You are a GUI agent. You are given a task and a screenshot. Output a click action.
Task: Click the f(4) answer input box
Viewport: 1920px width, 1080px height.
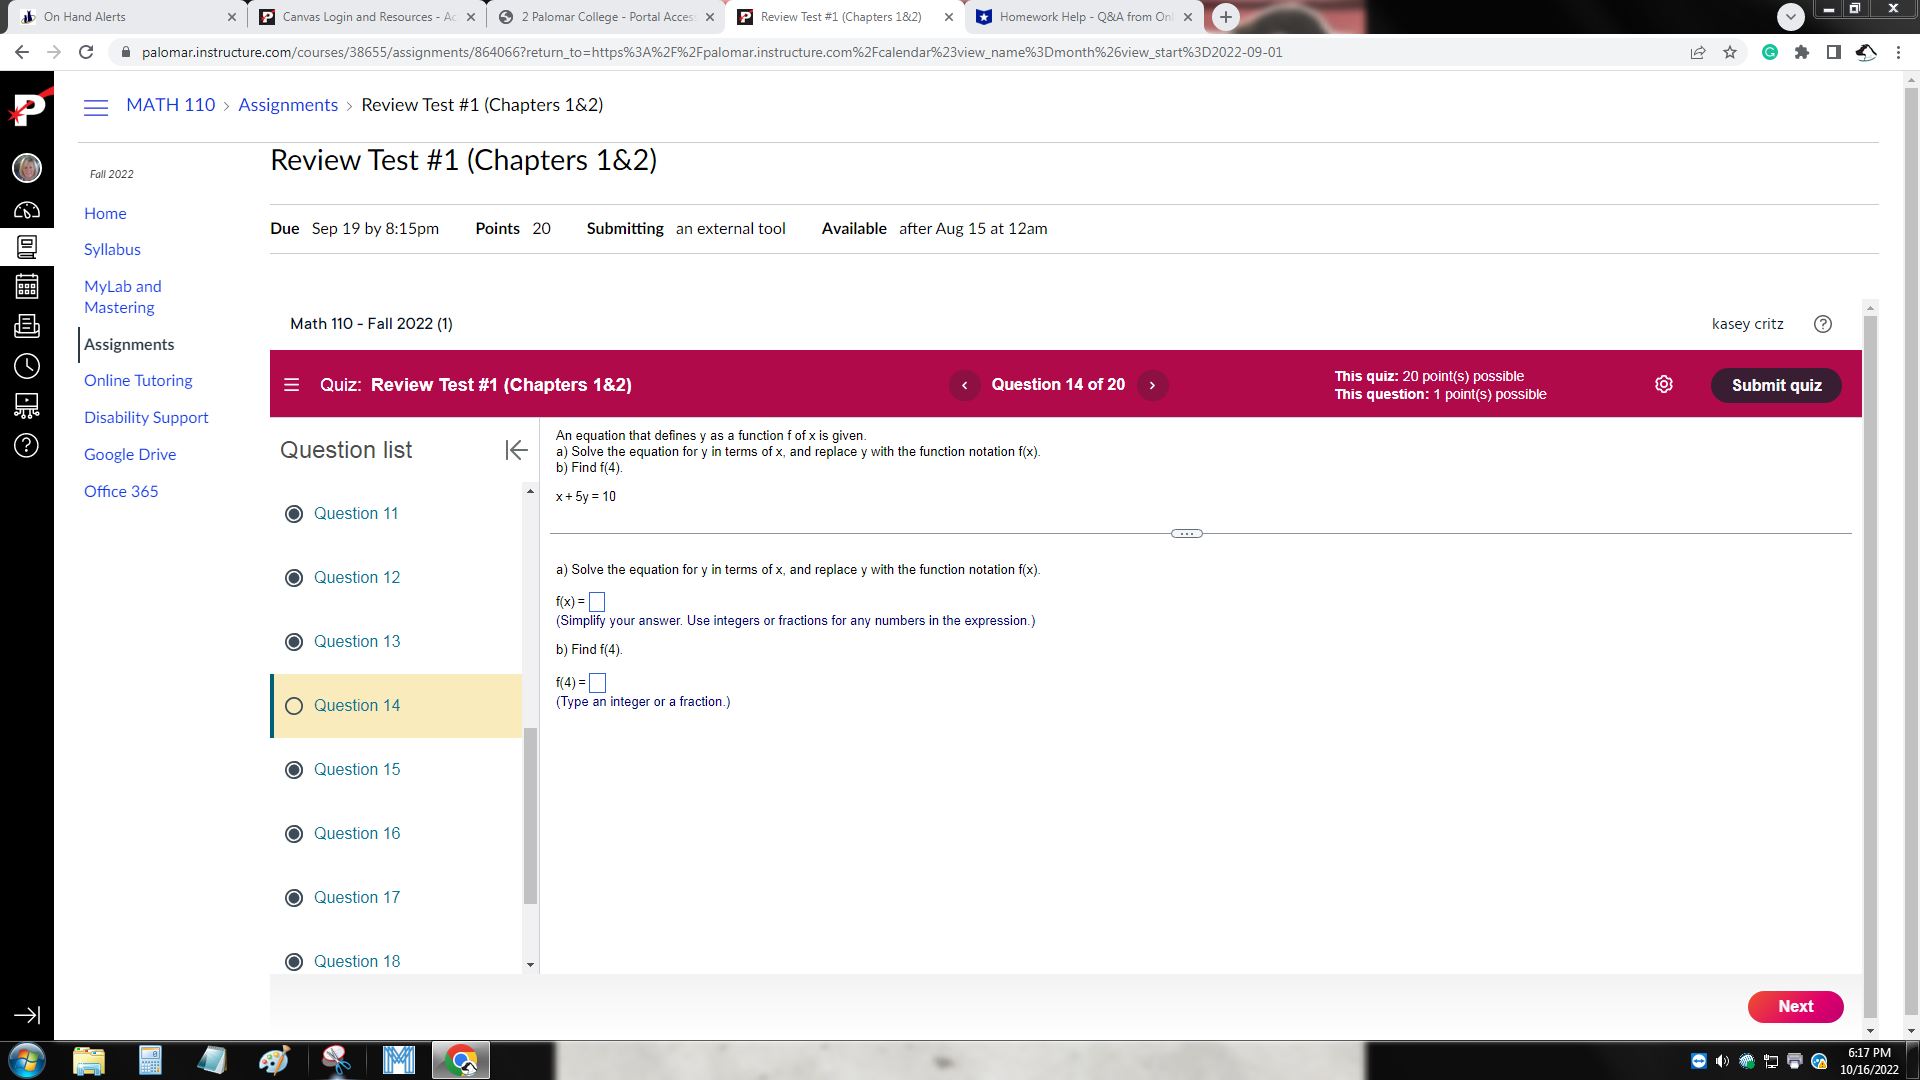pos(597,683)
